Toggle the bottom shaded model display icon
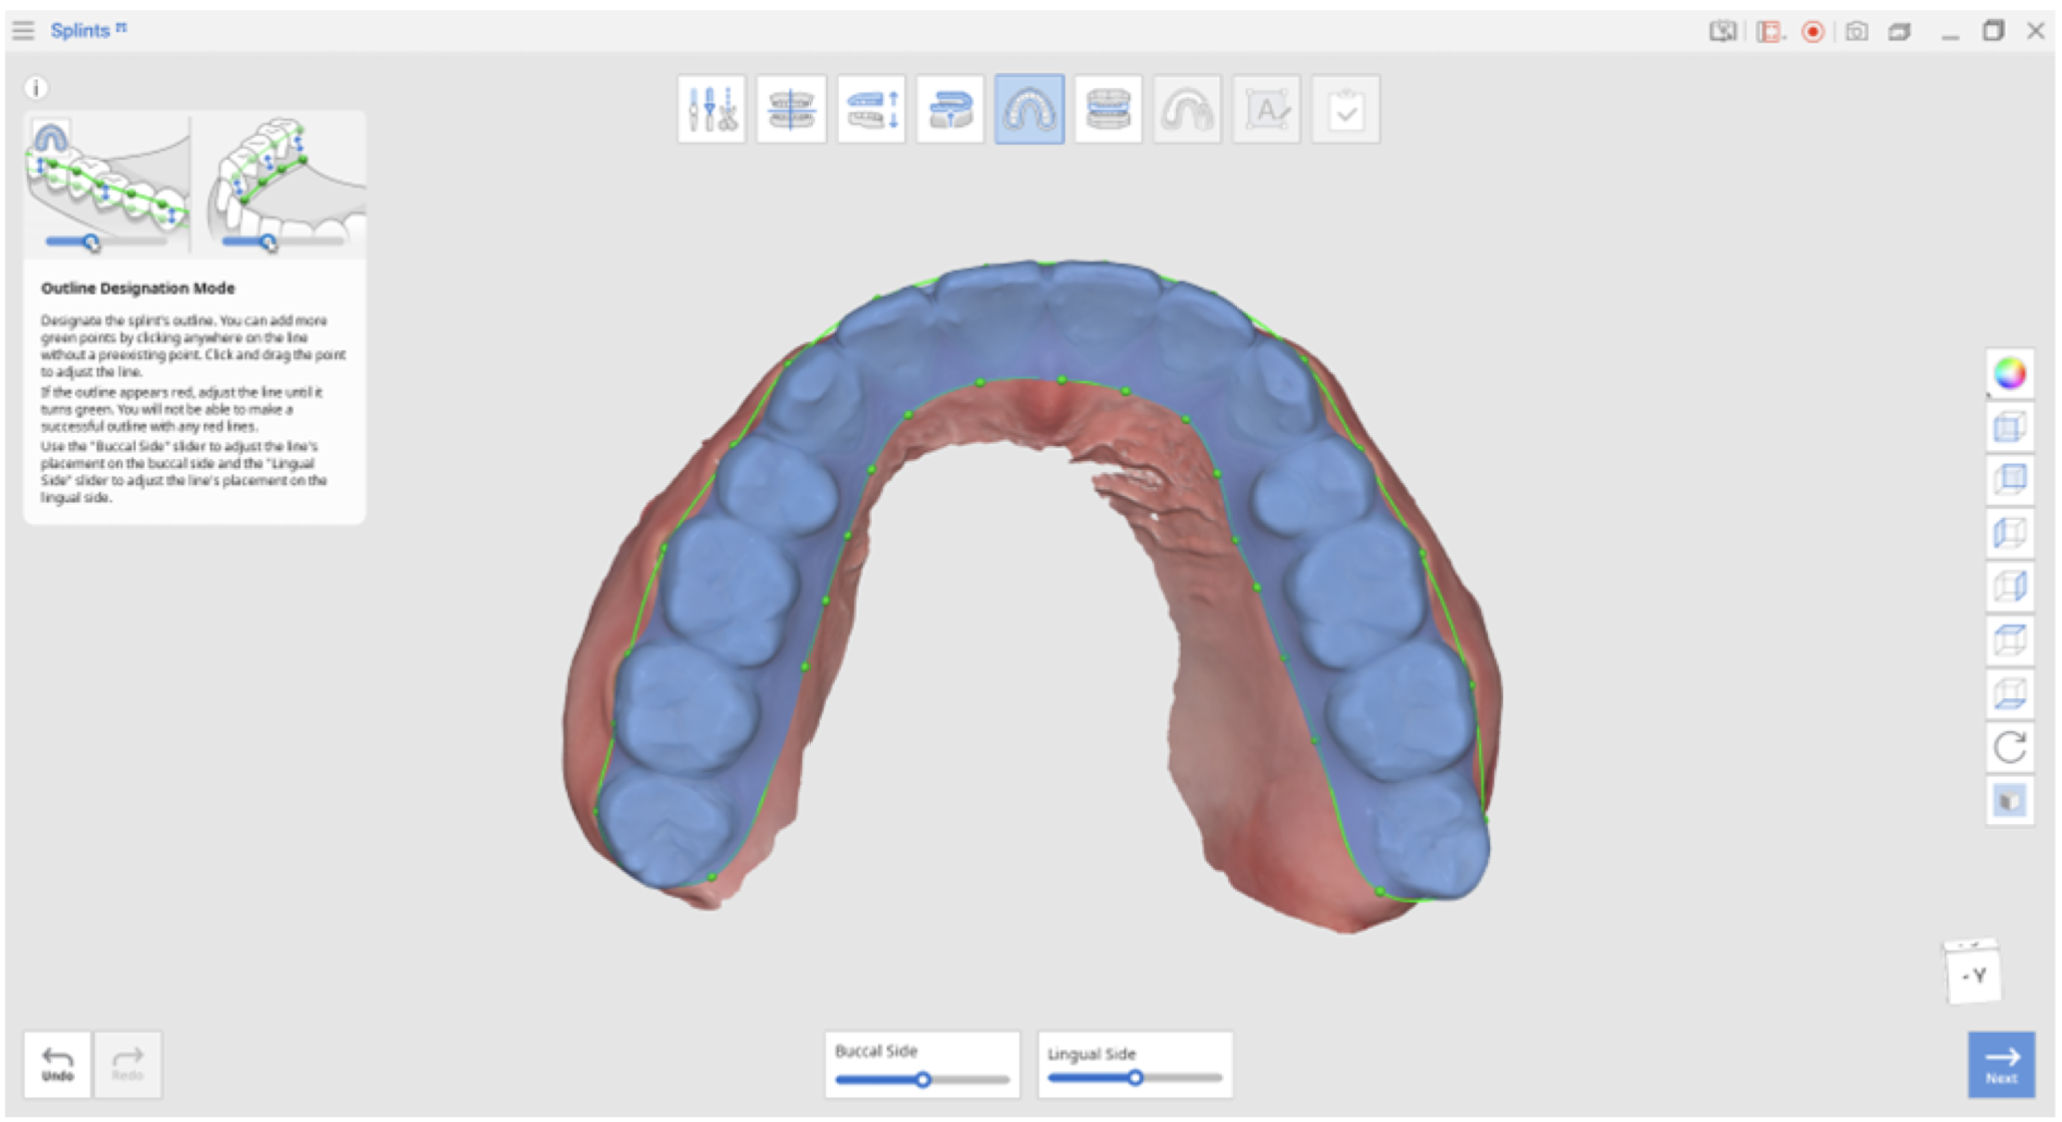2062x1122 pixels. tap(2009, 801)
